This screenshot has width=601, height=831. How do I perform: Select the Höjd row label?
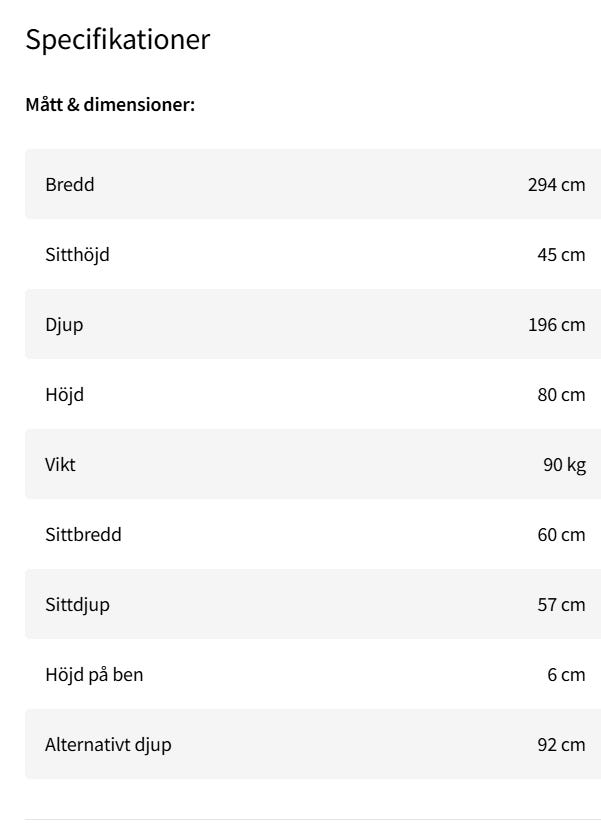coord(64,394)
